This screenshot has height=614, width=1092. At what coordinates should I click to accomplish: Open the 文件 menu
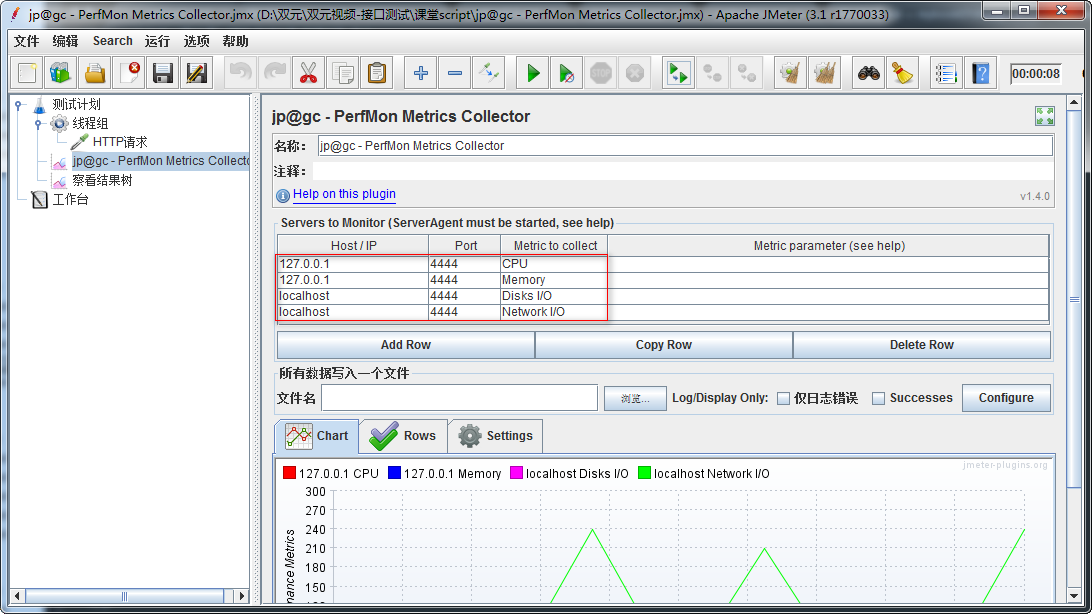tap(26, 41)
